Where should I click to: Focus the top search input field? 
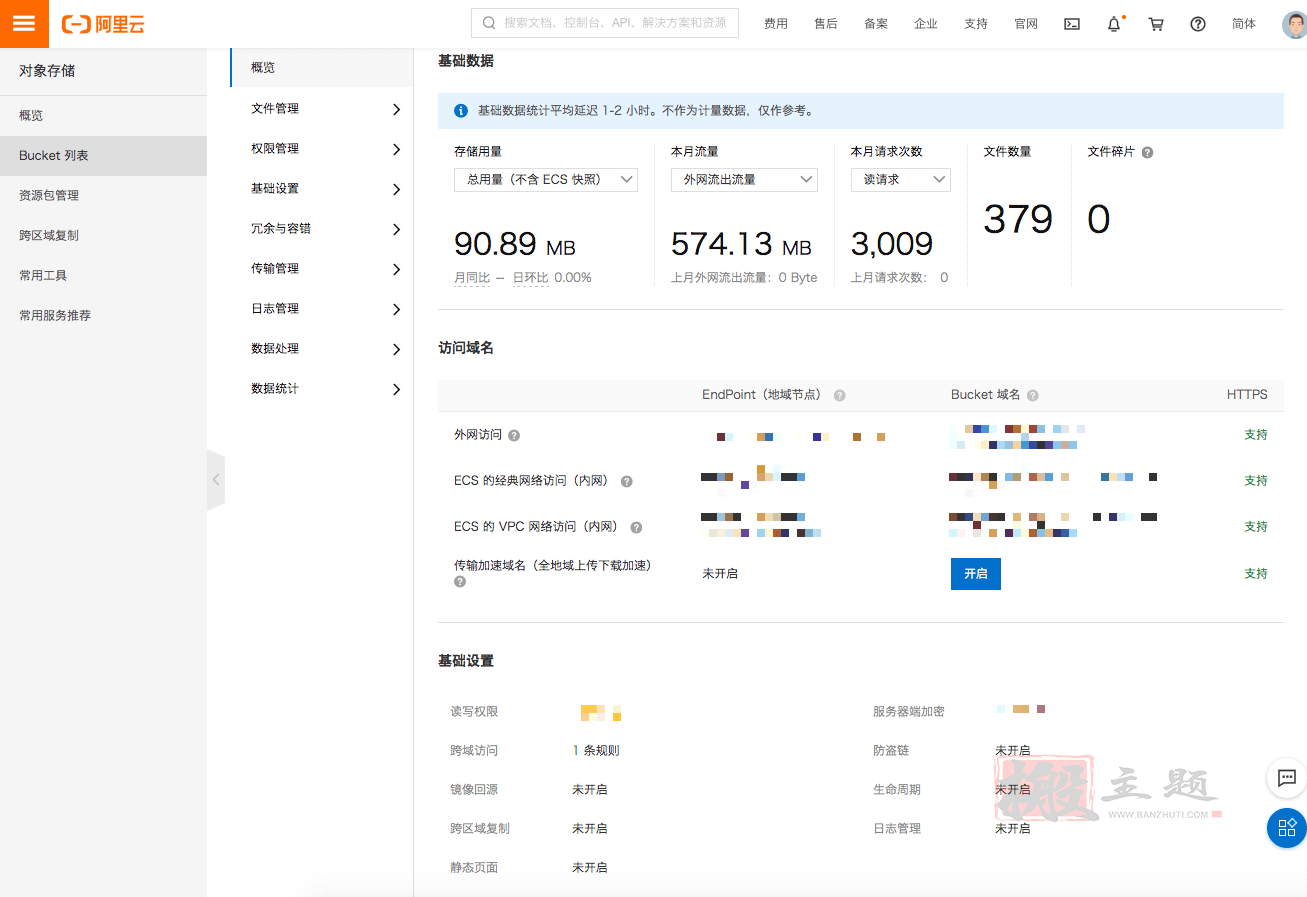coord(605,23)
